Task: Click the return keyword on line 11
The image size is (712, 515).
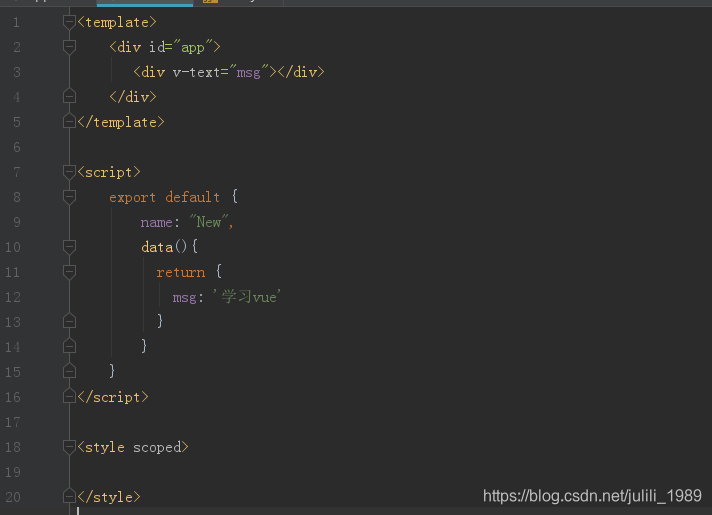Action: click(180, 272)
